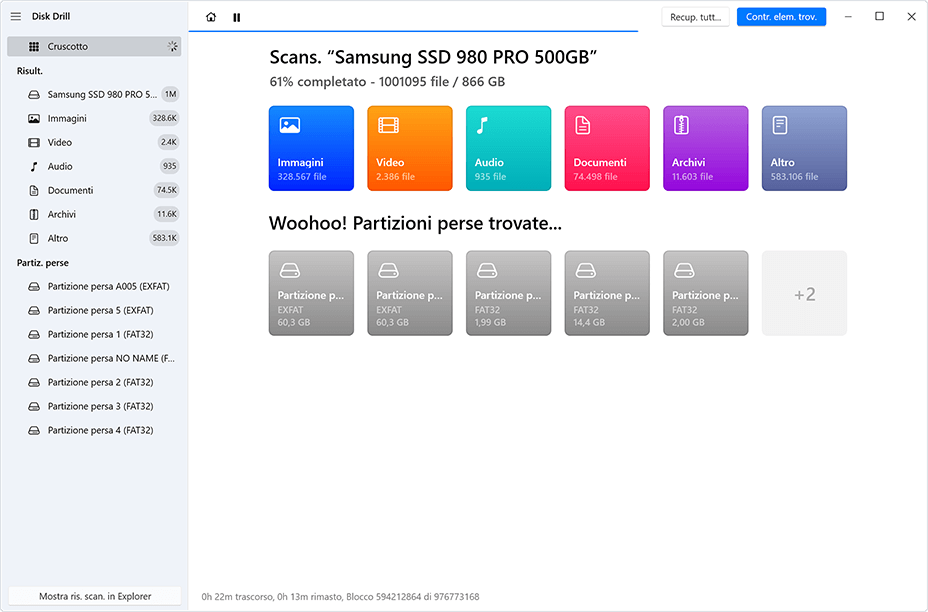Click the 74.5K badge beside Documenti

[166, 190]
